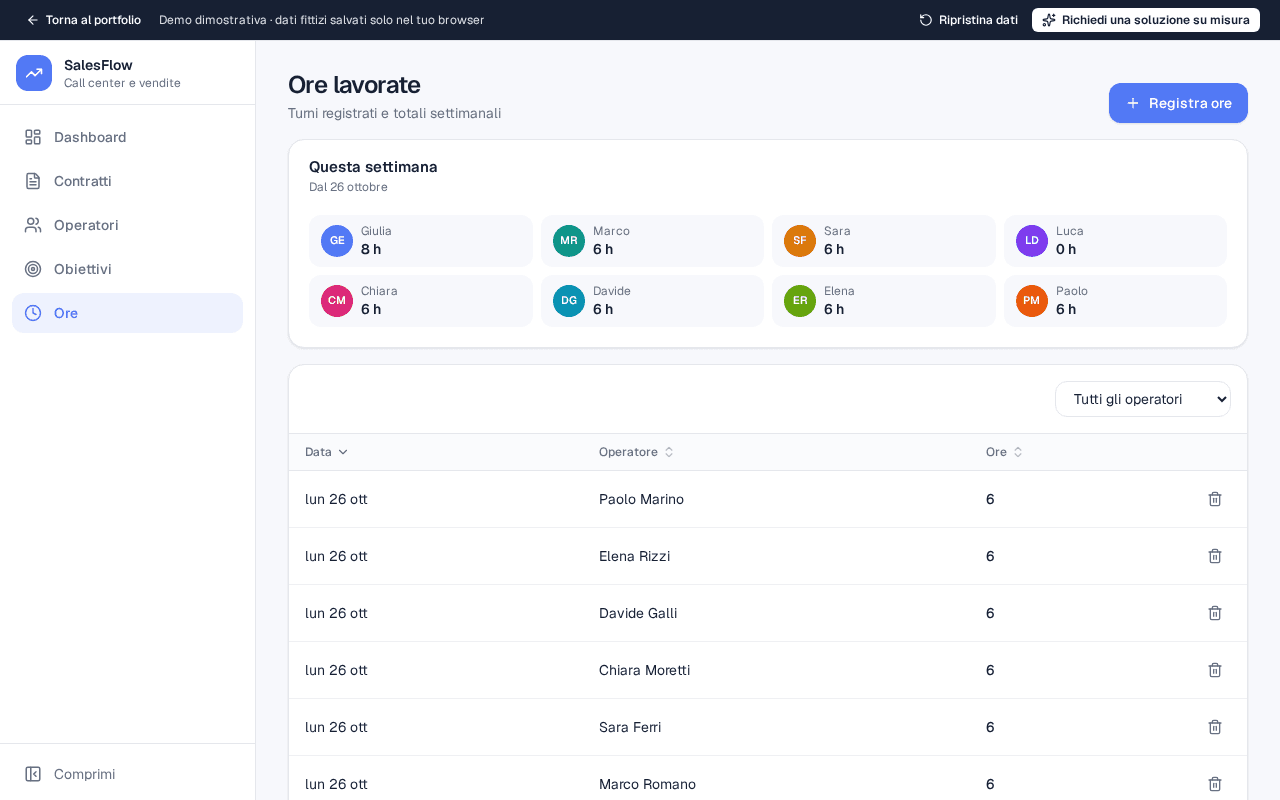Click the Paolo Marino operator cell
Viewport: 1280px width, 800px height.
(641, 499)
